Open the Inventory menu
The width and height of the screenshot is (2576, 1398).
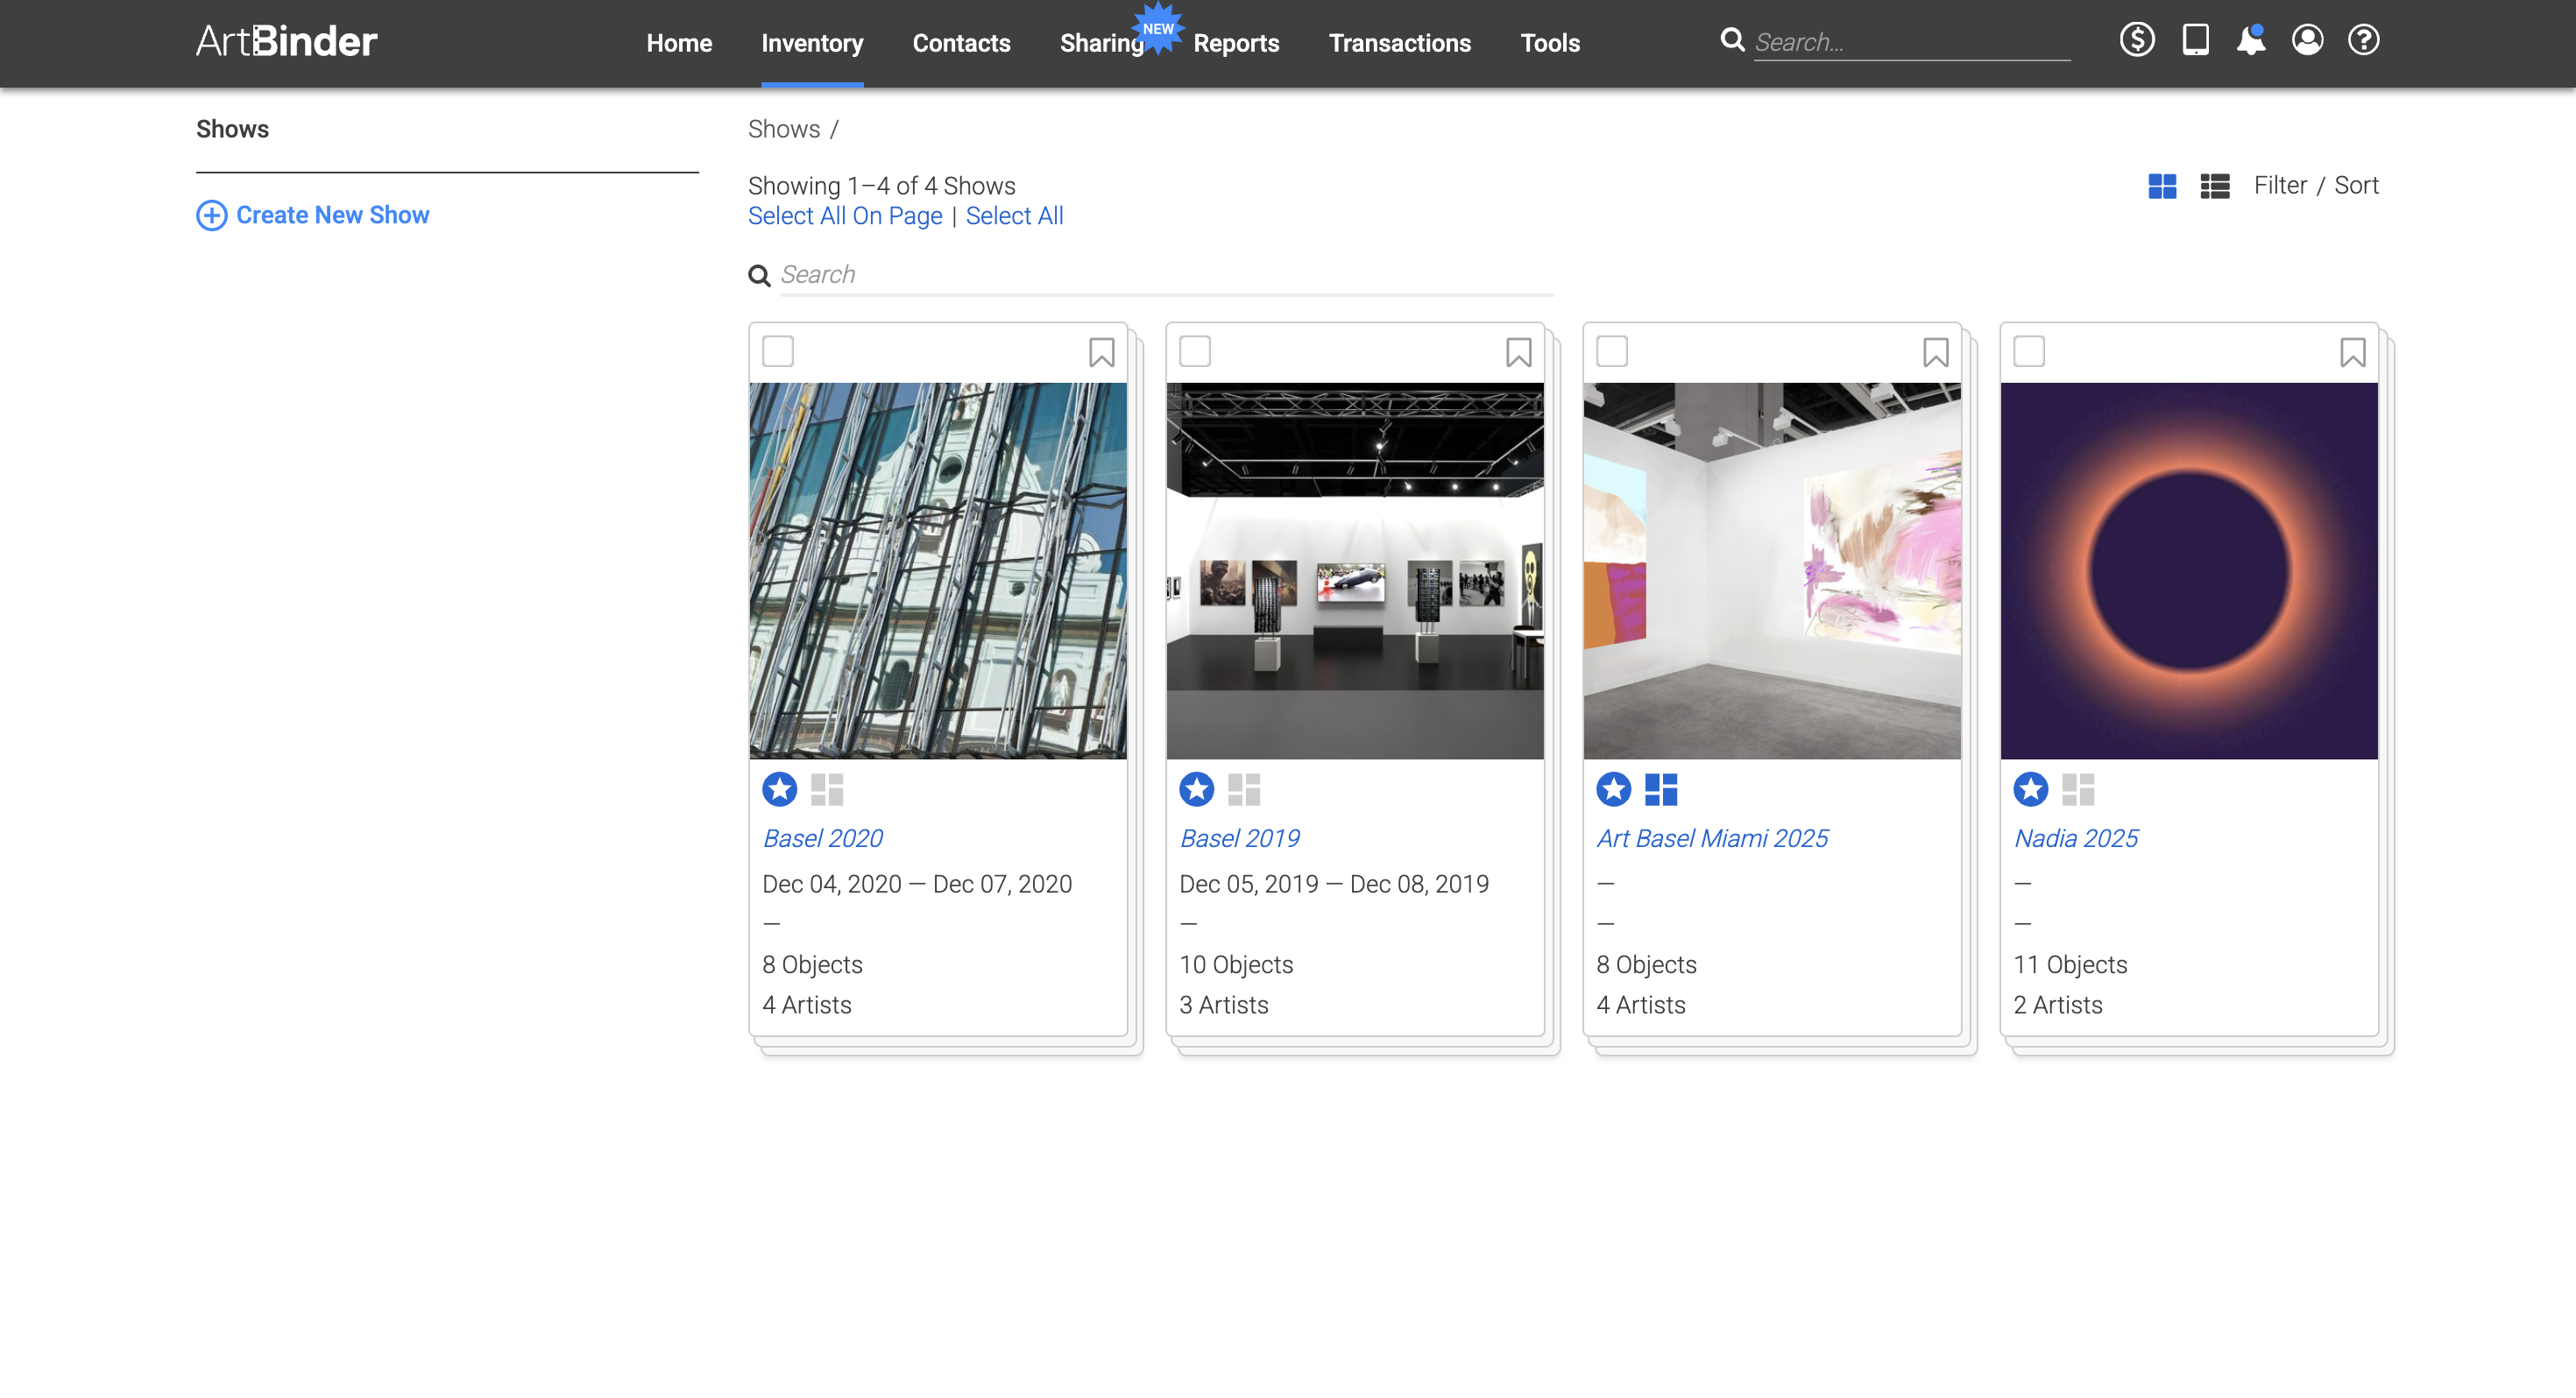coord(812,43)
